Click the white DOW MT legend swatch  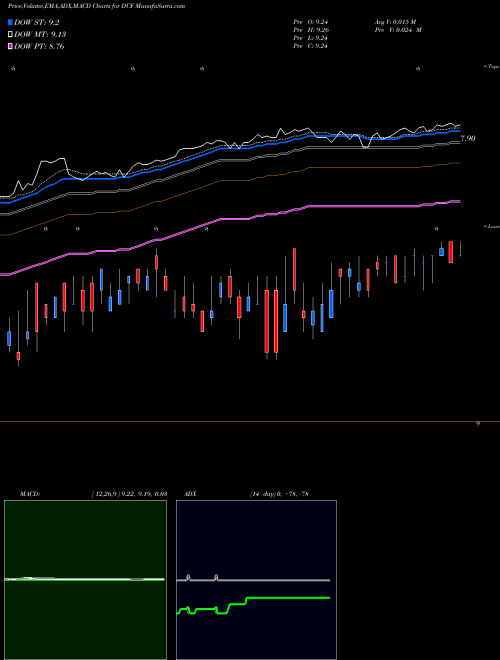[x=10, y=34]
